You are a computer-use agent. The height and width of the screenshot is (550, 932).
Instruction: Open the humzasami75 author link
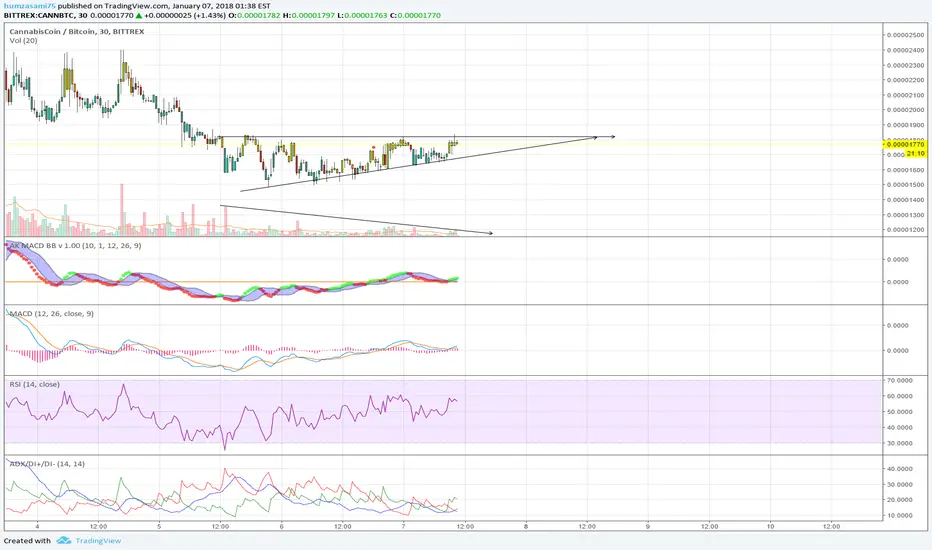coord(29,6)
